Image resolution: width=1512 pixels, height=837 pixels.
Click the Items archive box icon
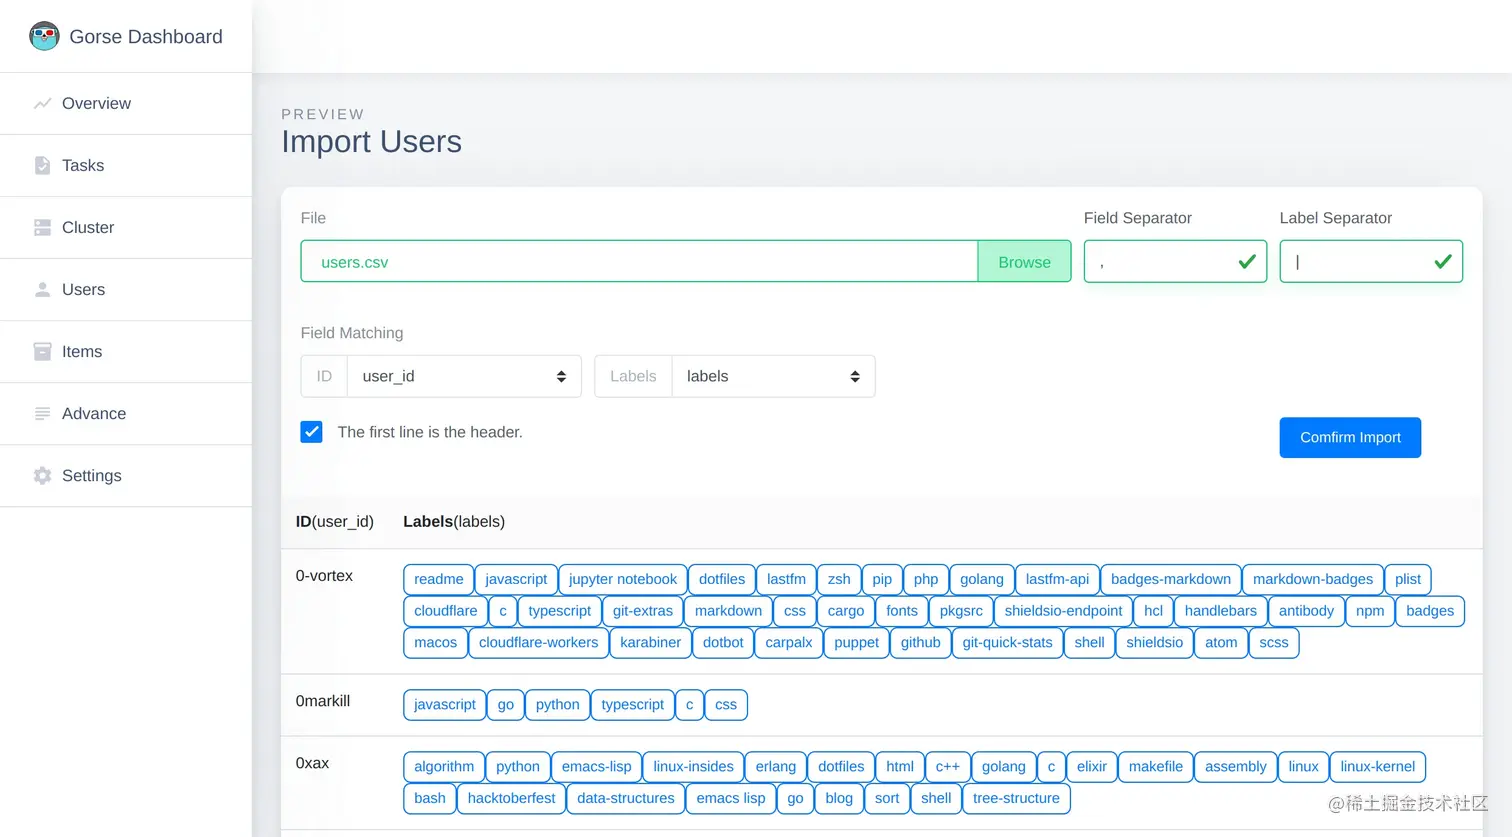42,351
